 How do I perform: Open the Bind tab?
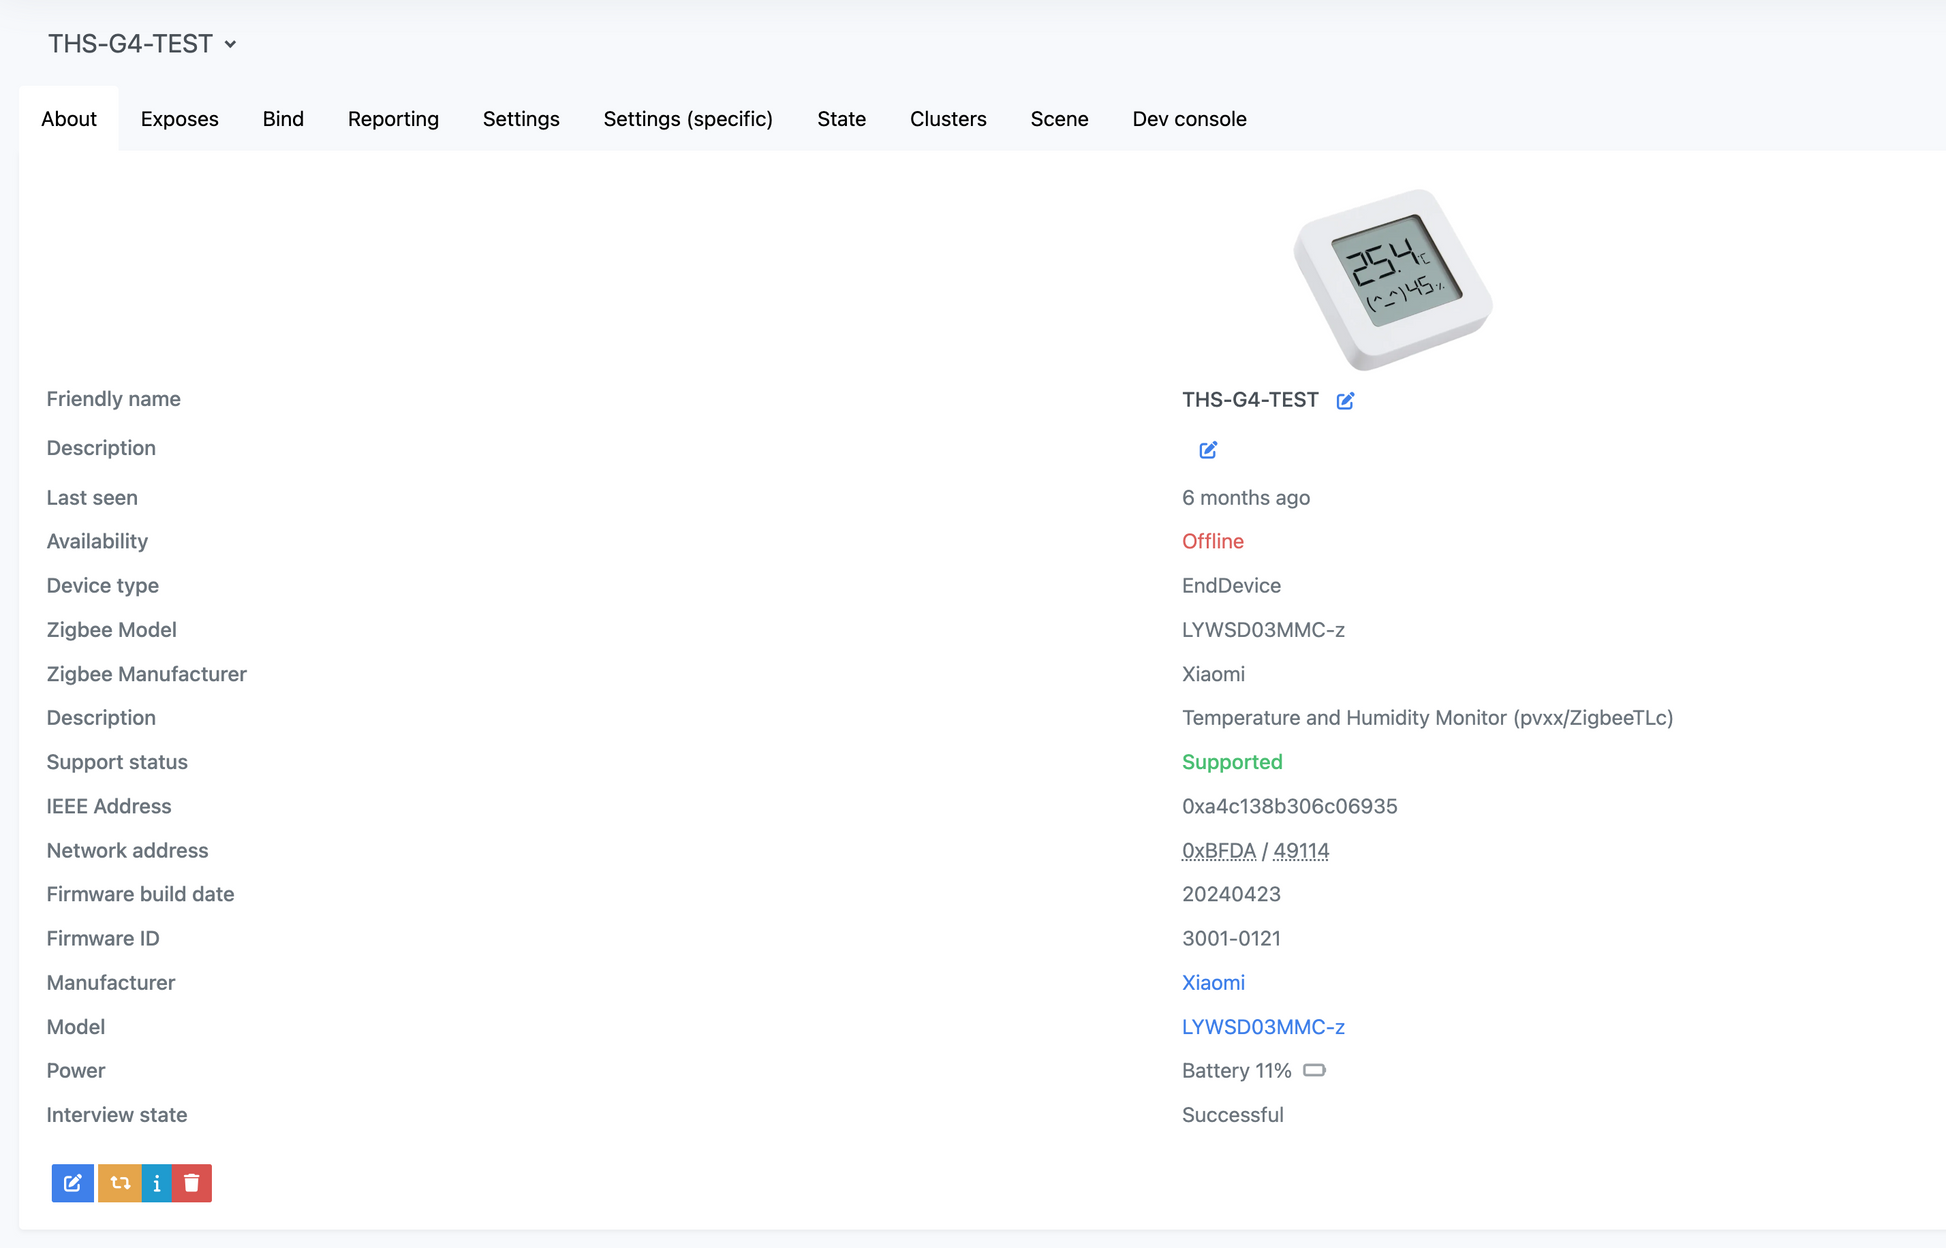tap(283, 119)
